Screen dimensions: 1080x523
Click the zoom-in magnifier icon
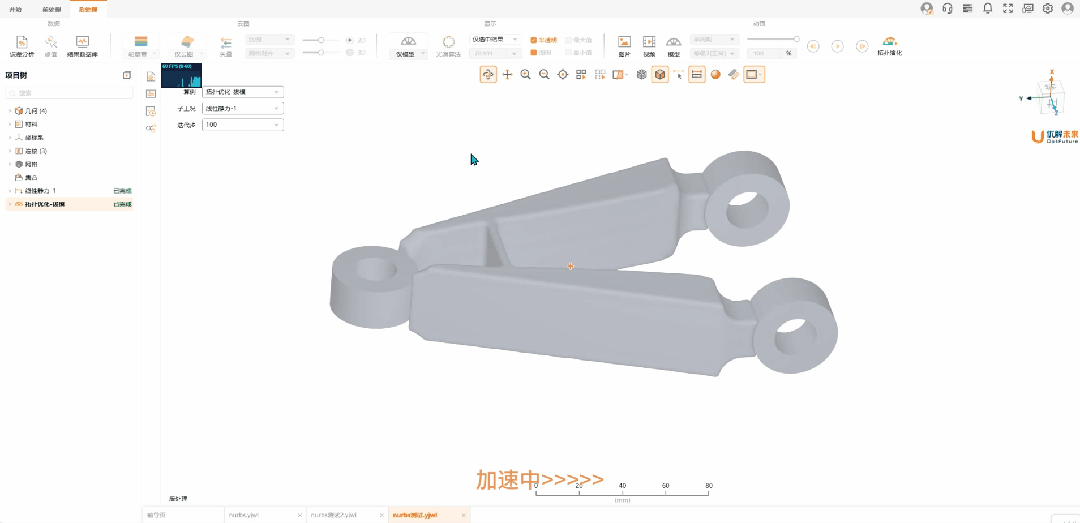(x=525, y=74)
